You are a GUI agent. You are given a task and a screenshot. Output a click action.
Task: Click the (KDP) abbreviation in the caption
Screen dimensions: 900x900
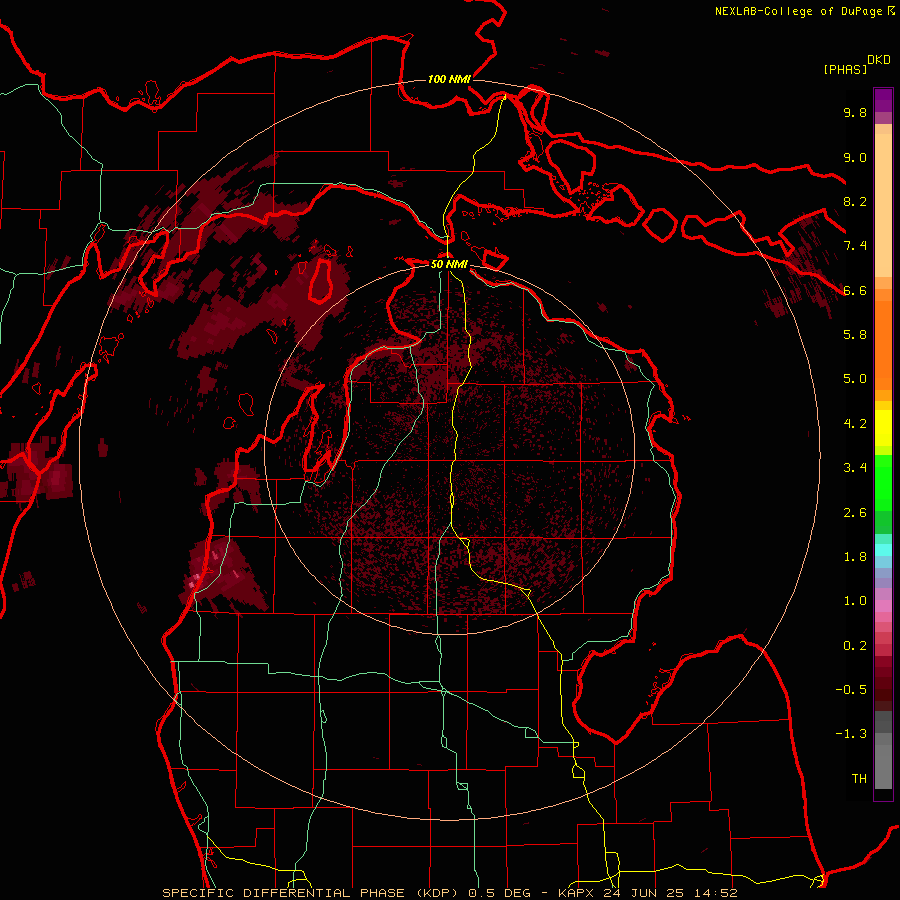point(437,893)
